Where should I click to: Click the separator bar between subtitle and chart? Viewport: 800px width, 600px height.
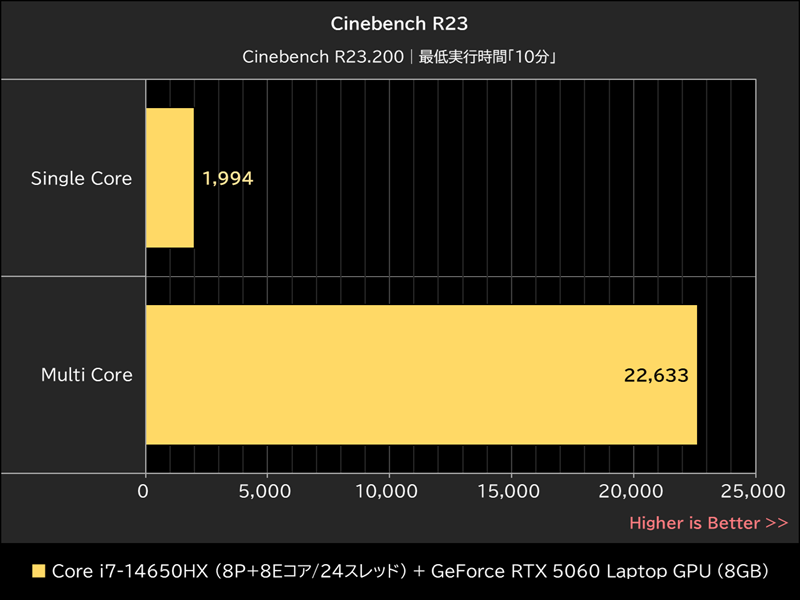tap(400, 76)
